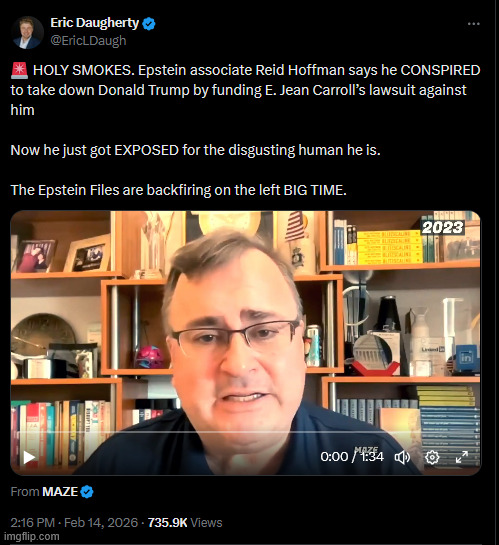The height and width of the screenshot is (545, 499).
Task: Click the 735.9K Views count
Action: [x=185, y=523]
